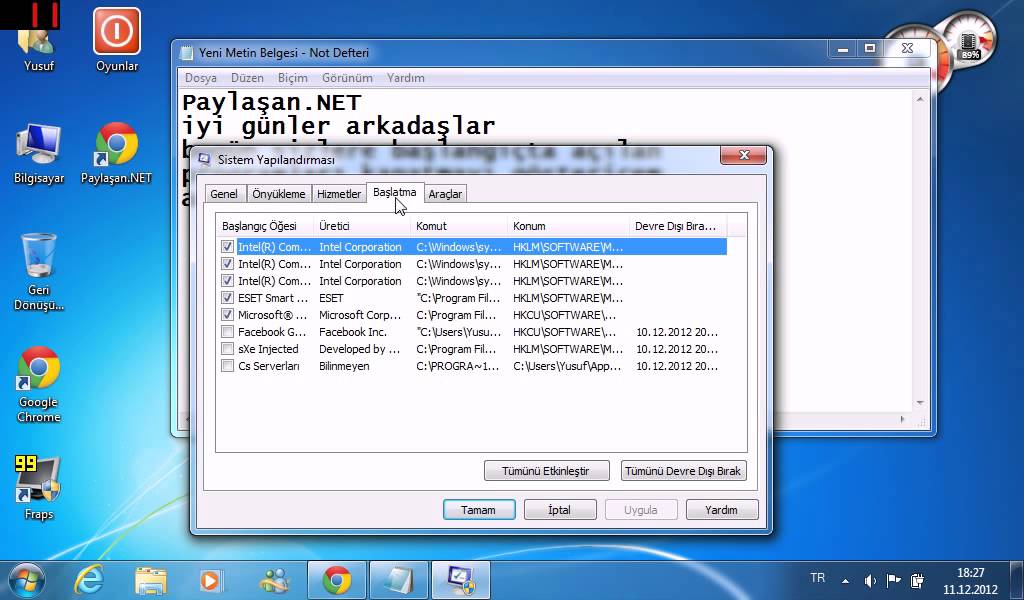The width and height of the screenshot is (1024, 600).
Task: Launch Internet Explorer from the taskbar
Action: tap(88, 580)
